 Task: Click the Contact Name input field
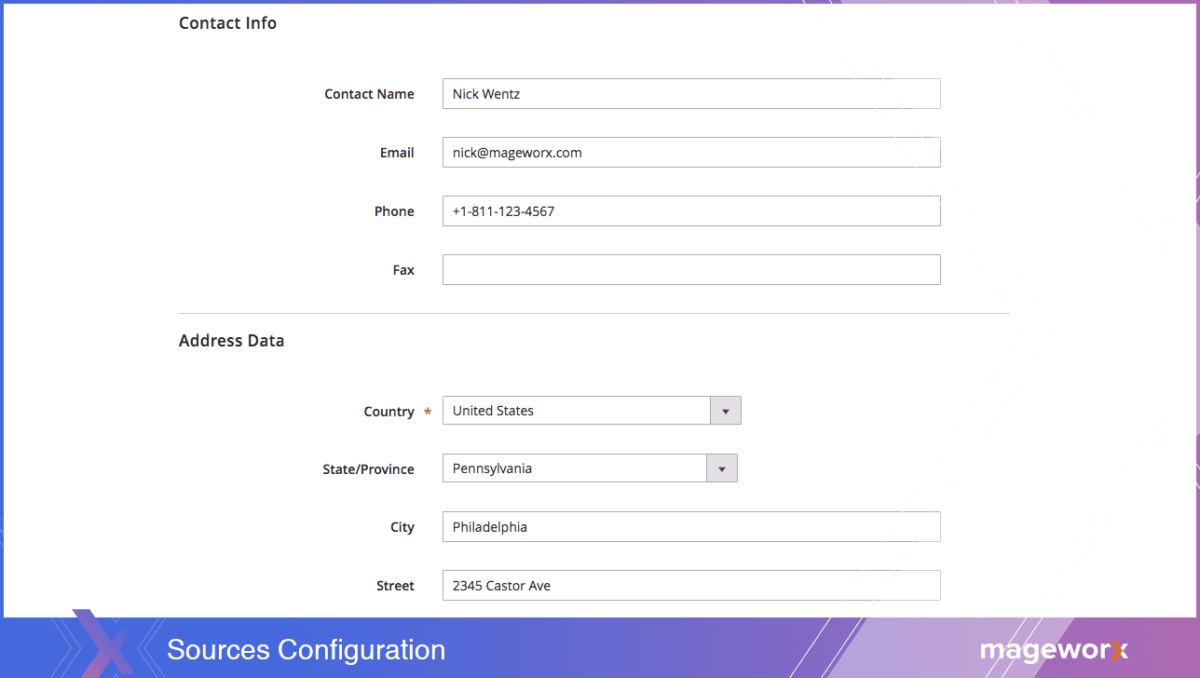(691, 94)
